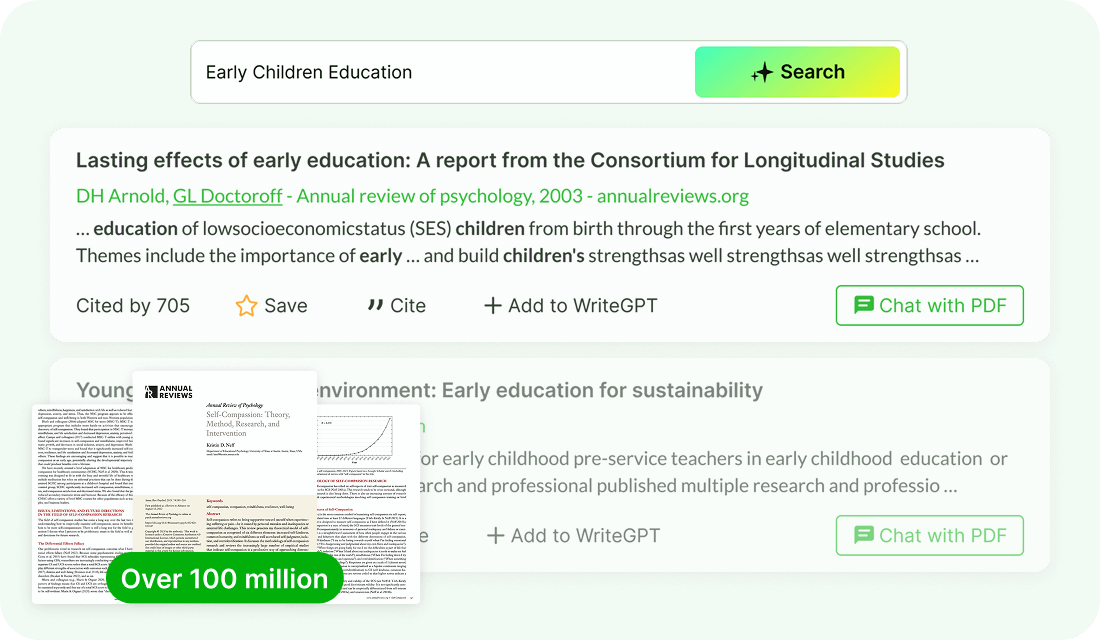1100x640 pixels.
Task: Click the Early Children Education search field
Action: click(x=440, y=72)
